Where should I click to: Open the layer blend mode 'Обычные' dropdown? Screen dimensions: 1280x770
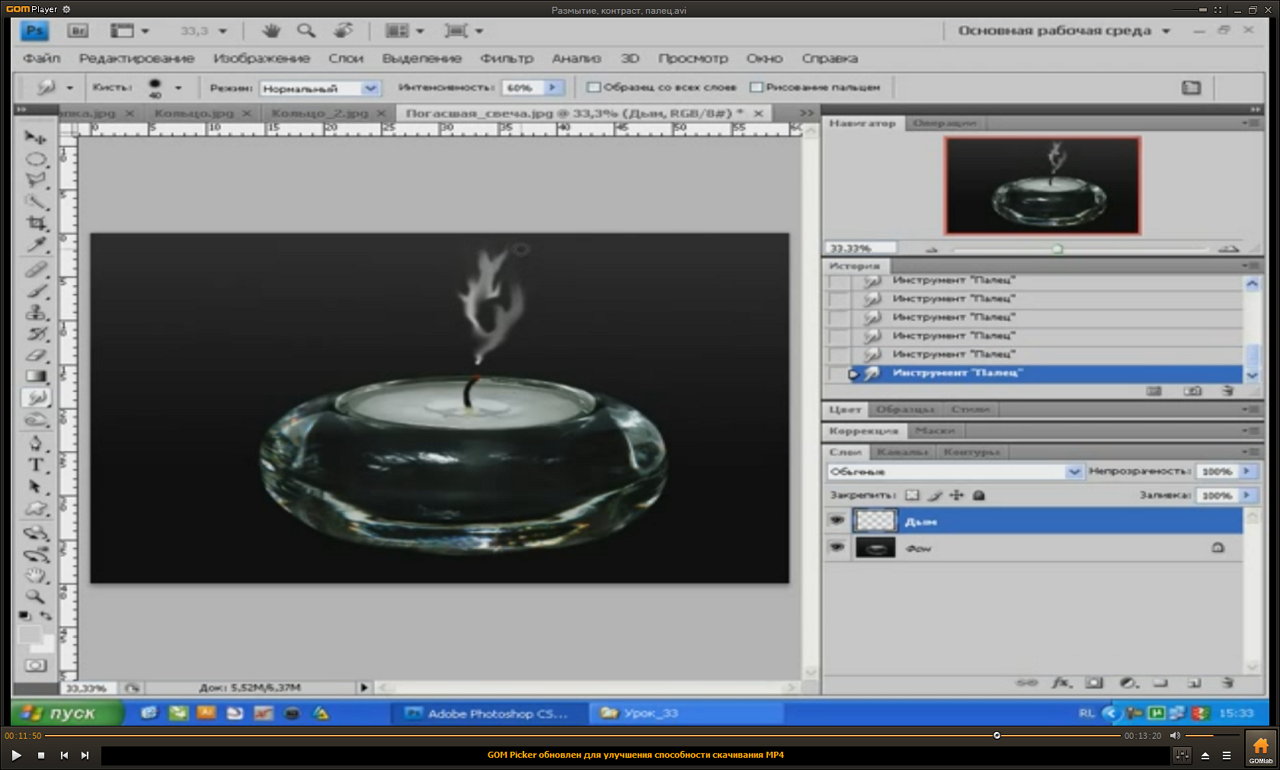(x=955, y=471)
